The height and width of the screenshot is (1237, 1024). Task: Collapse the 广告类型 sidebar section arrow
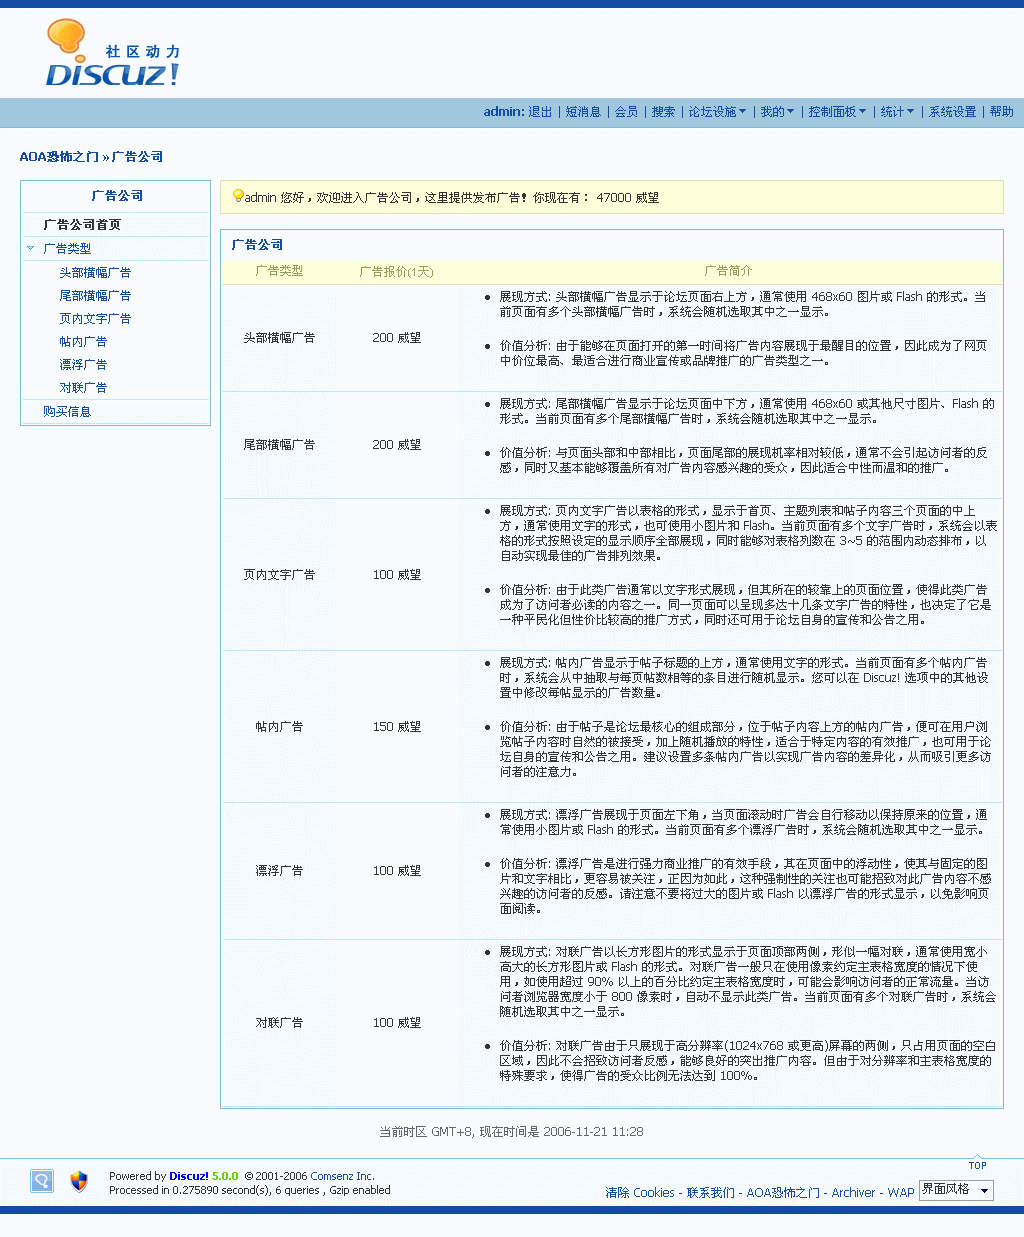(x=31, y=248)
